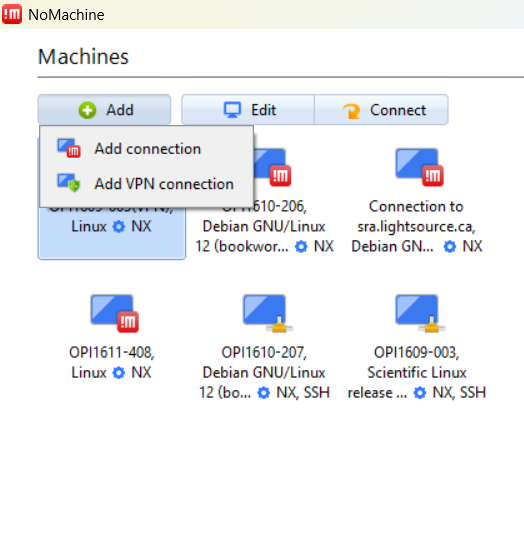
Task: Click the 'OPI1610-207,' label text
Action: point(264,352)
